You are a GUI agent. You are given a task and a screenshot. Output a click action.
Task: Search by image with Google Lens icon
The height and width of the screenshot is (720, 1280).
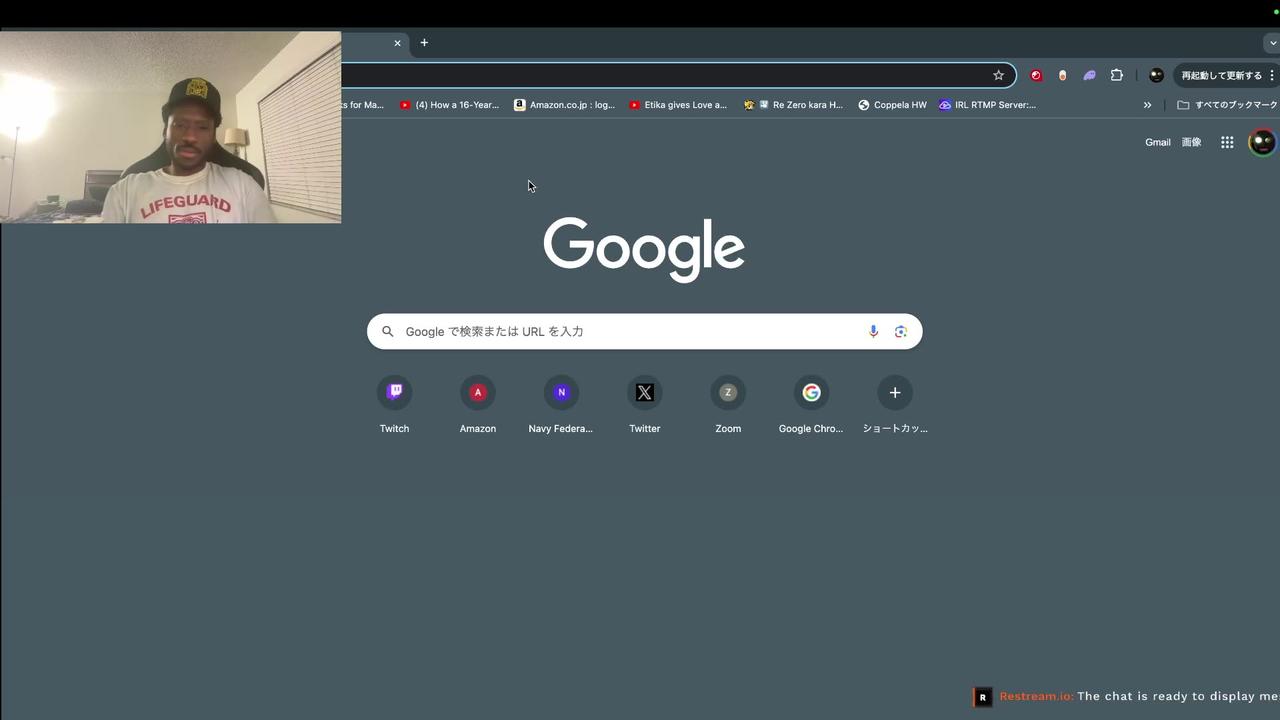click(x=901, y=332)
